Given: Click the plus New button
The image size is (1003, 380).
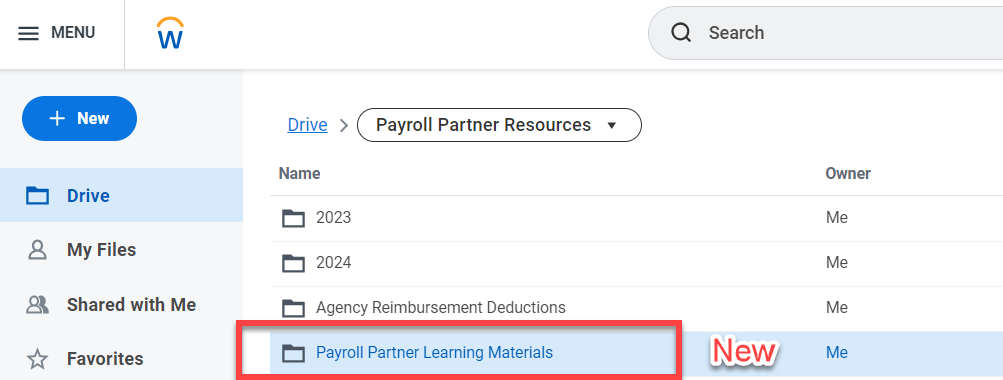Looking at the screenshot, I should coord(79,118).
